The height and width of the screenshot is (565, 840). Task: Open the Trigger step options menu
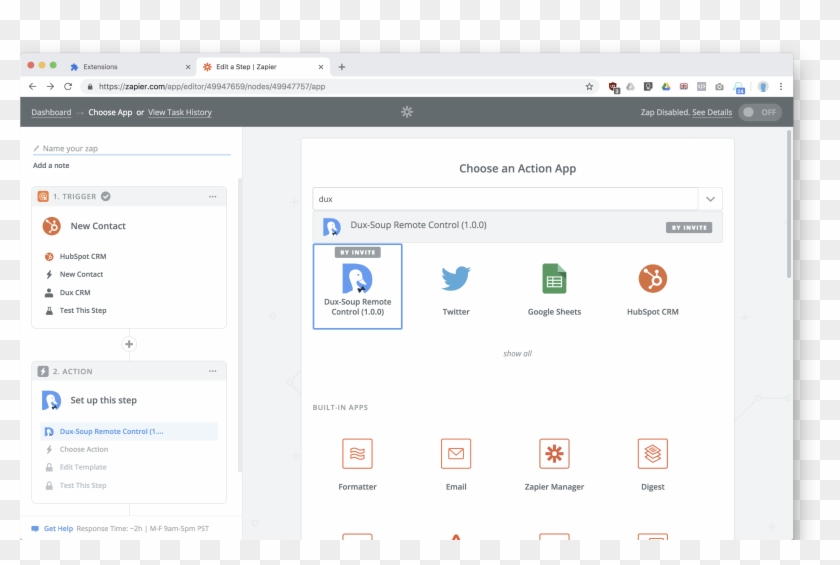212,197
